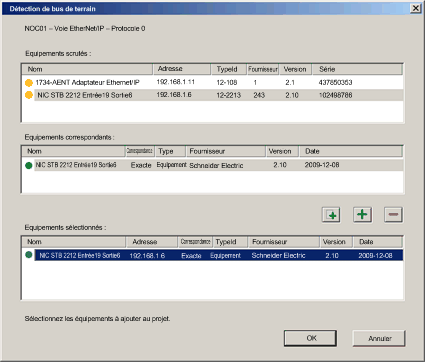Click green dot in matching equipment list
The height and width of the screenshot is (363, 426).
[29, 165]
